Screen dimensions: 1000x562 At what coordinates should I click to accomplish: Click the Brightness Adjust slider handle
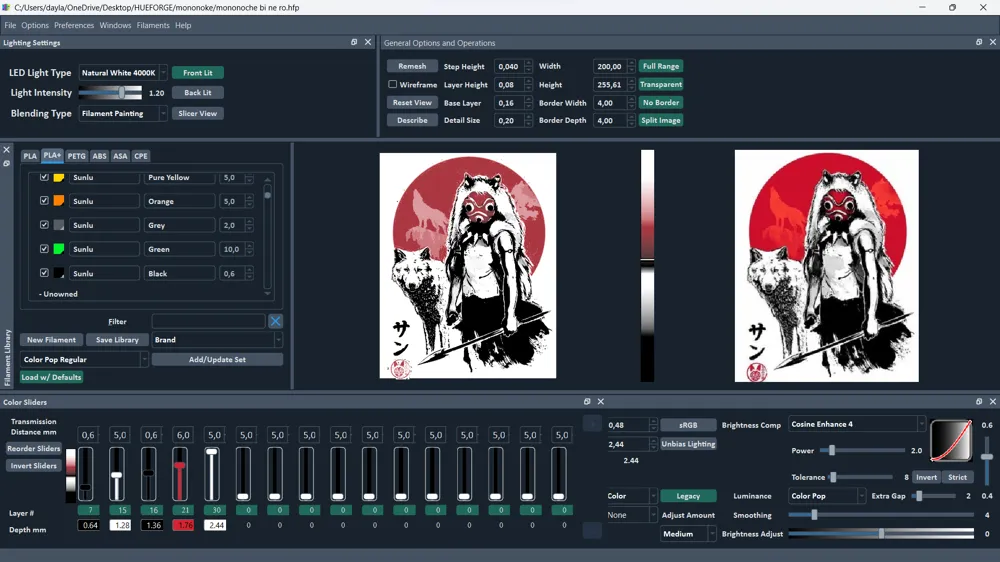881,534
